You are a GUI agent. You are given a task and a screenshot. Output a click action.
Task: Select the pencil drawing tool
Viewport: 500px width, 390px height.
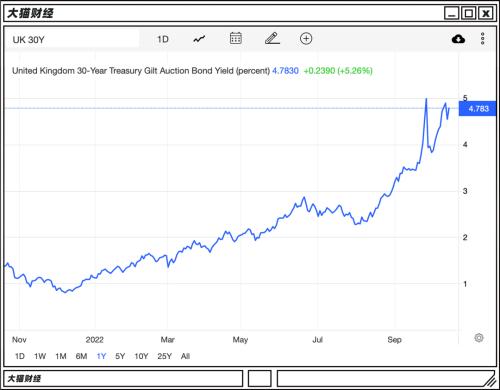tap(272, 38)
